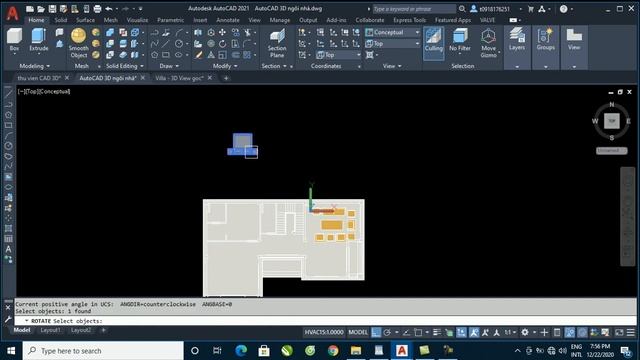Screen dimensions: 640x360
Task: Click the ROTATE command line input
Action: [x=325, y=321]
